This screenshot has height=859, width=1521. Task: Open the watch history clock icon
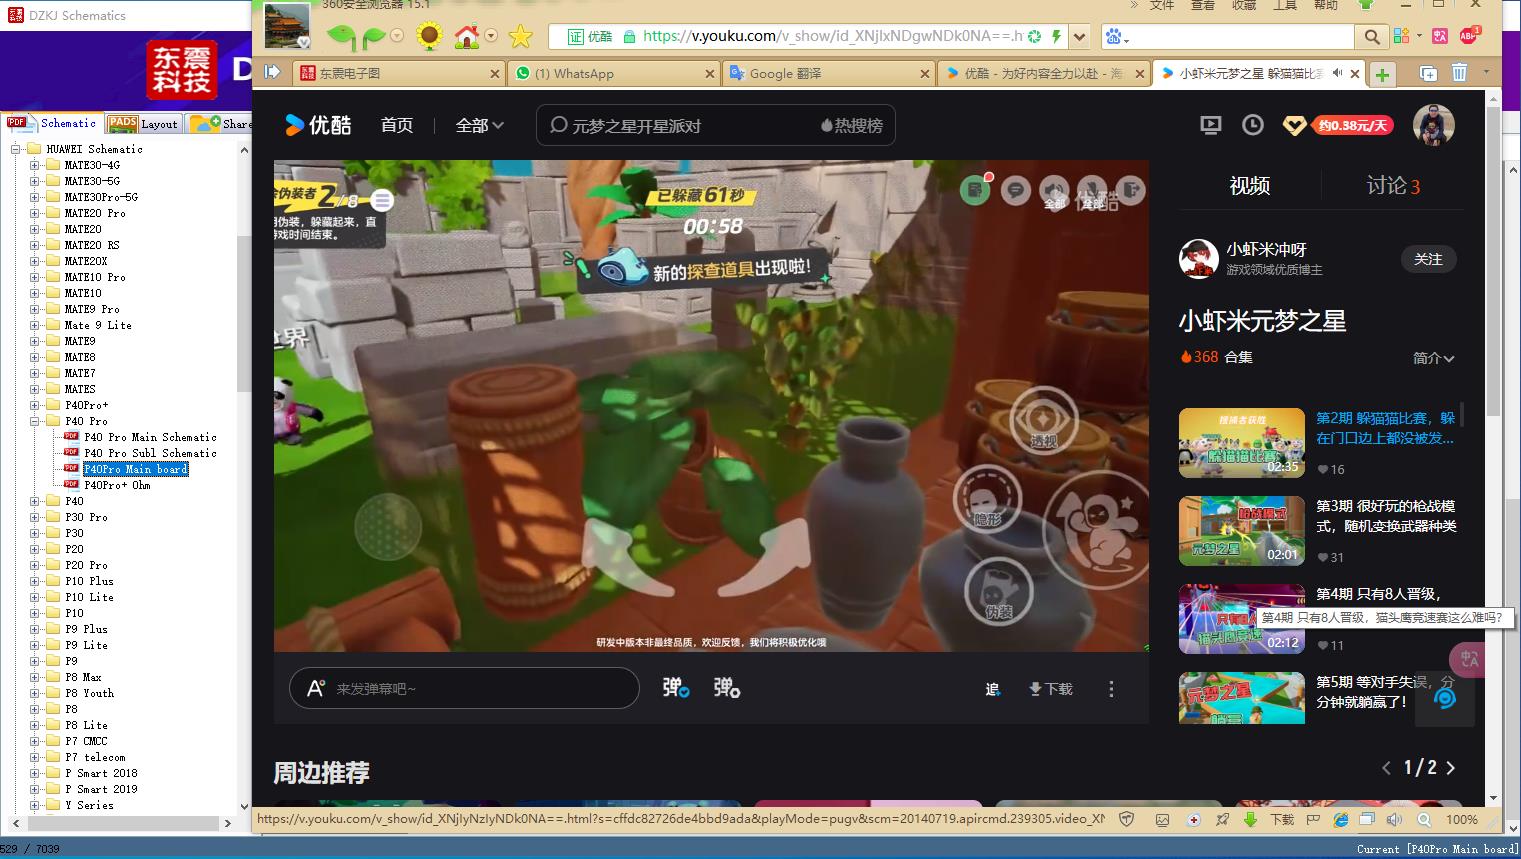(1252, 125)
